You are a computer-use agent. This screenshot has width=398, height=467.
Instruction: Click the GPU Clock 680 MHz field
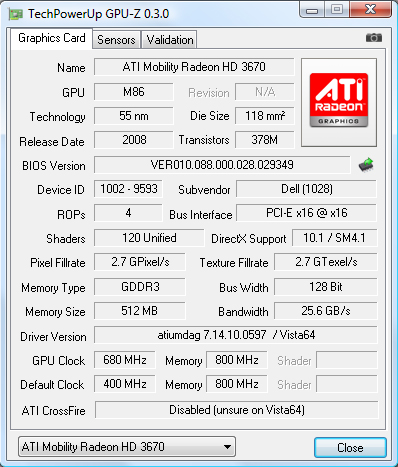125,360
